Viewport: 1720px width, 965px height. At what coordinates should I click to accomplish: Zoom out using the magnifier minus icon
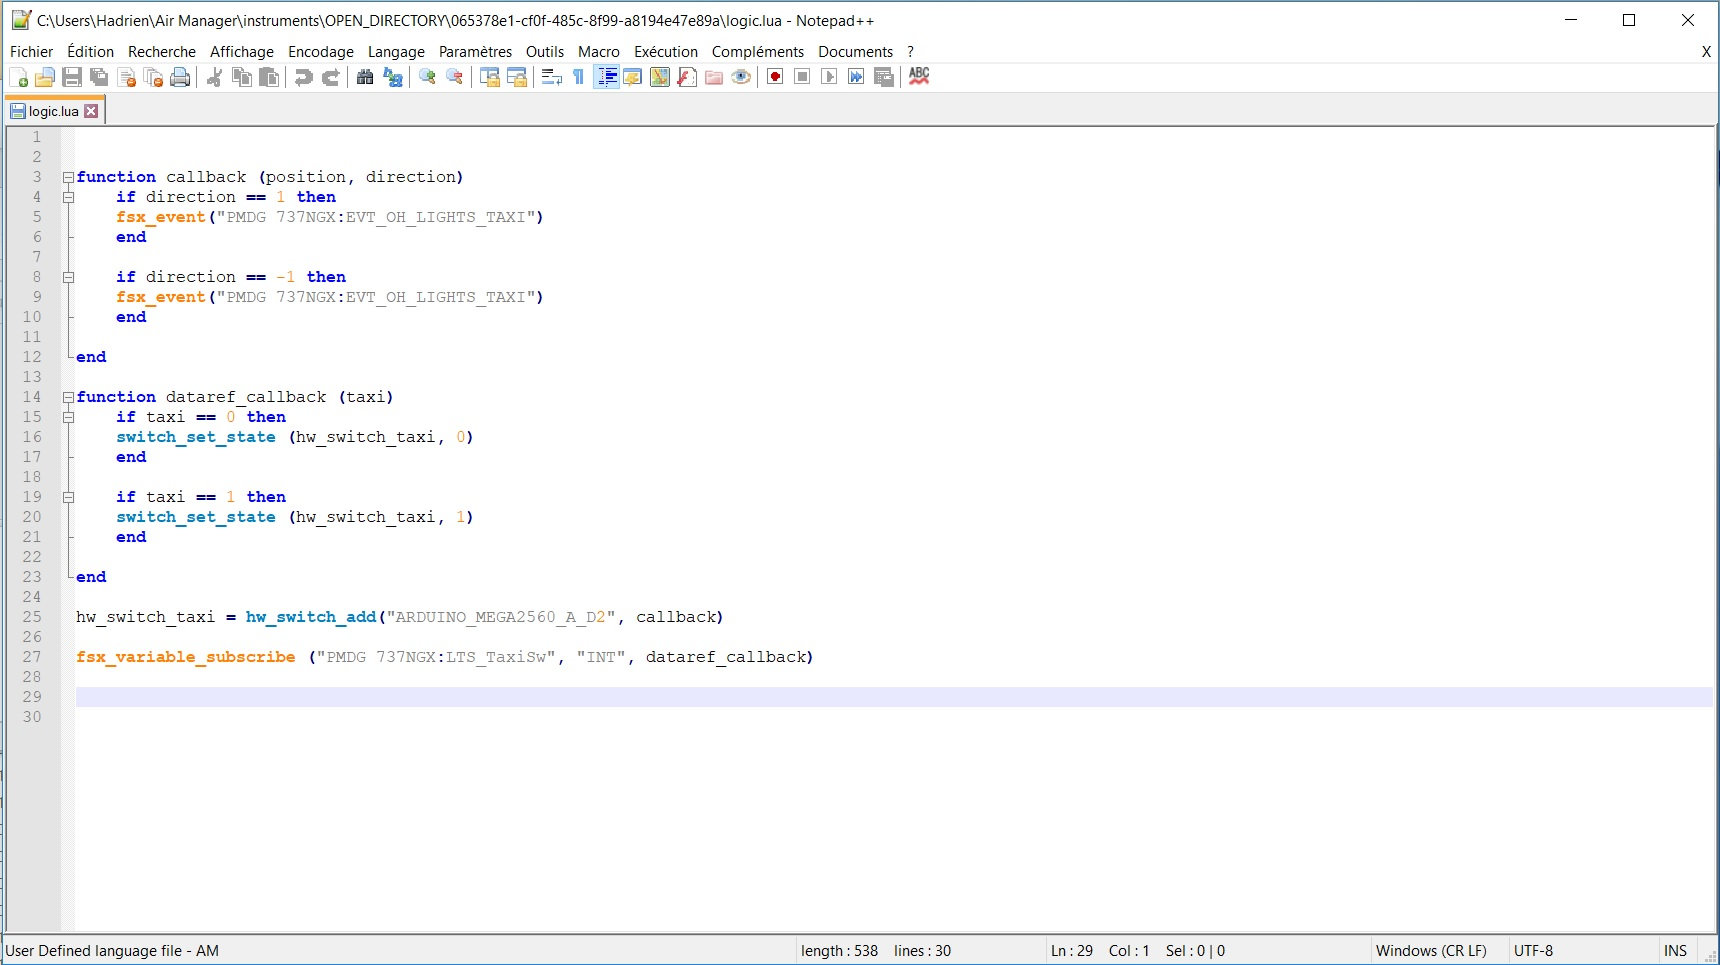tap(454, 77)
